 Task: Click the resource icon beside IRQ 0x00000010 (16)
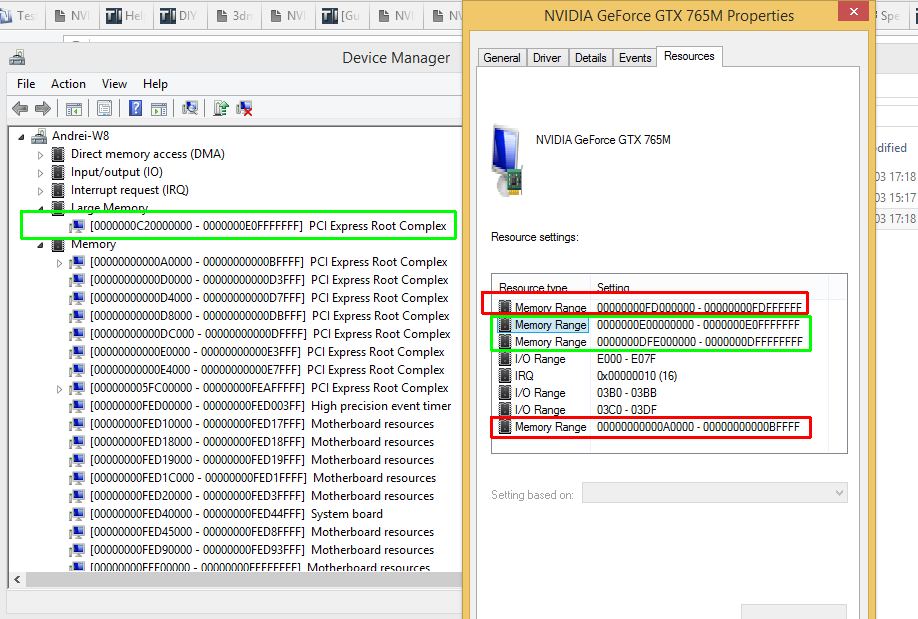point(505,375)
